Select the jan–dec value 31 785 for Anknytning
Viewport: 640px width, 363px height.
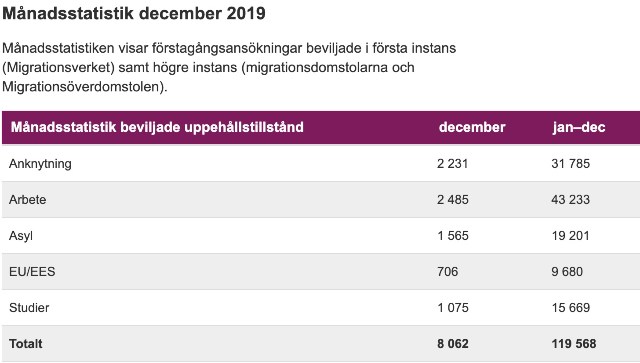tap(571, 164)
